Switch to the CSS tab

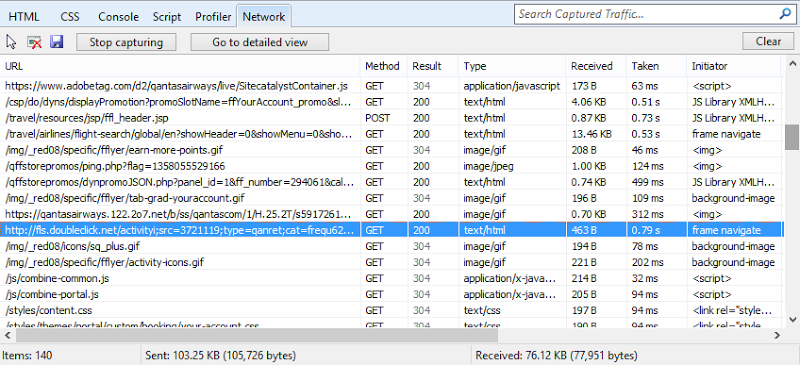[70, 17]
